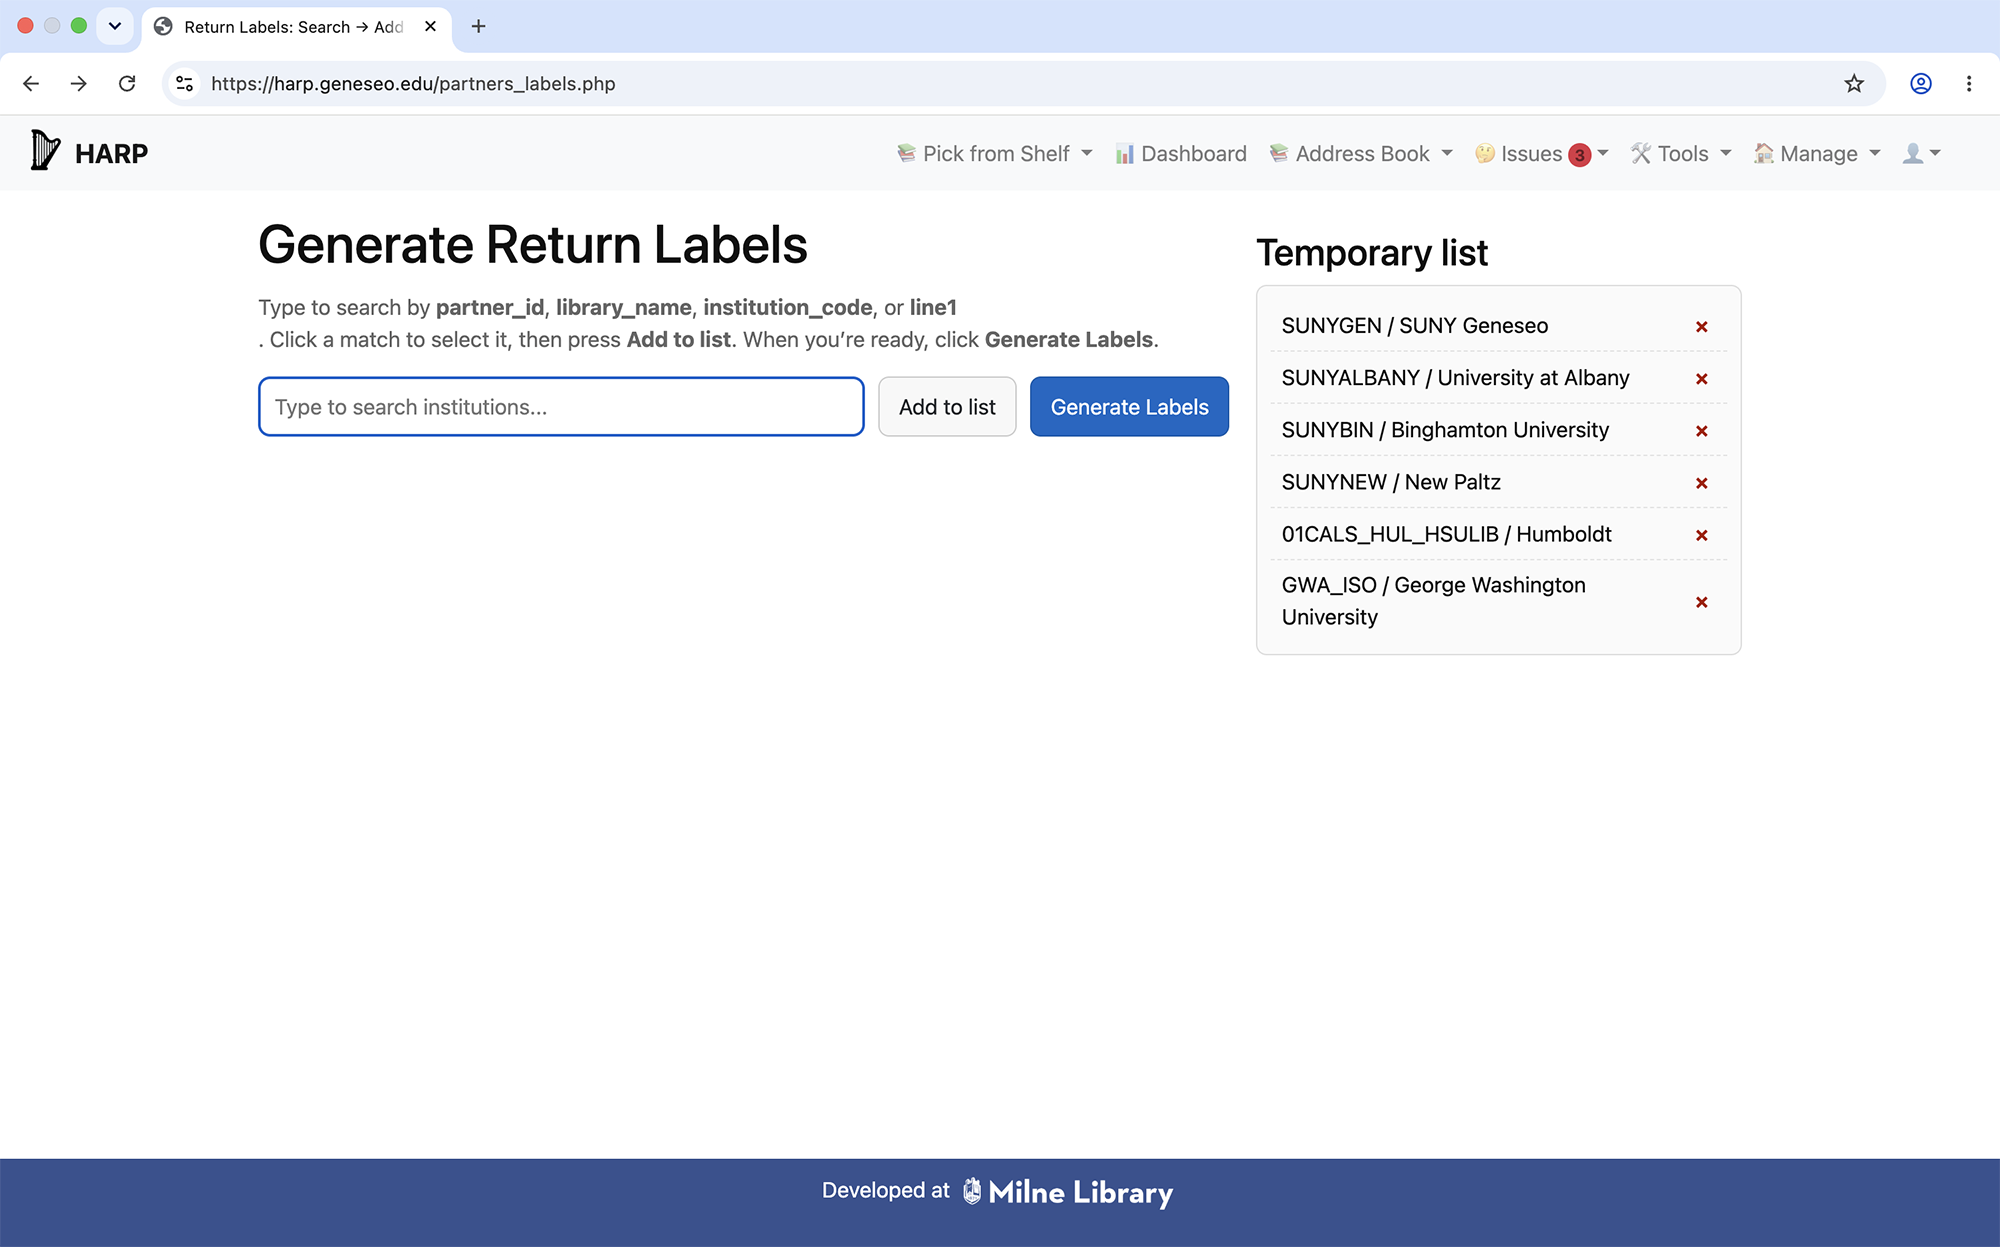Open the Issues dropdown menu
Screen dimensions: 2000x1247
pos(1541,154)
